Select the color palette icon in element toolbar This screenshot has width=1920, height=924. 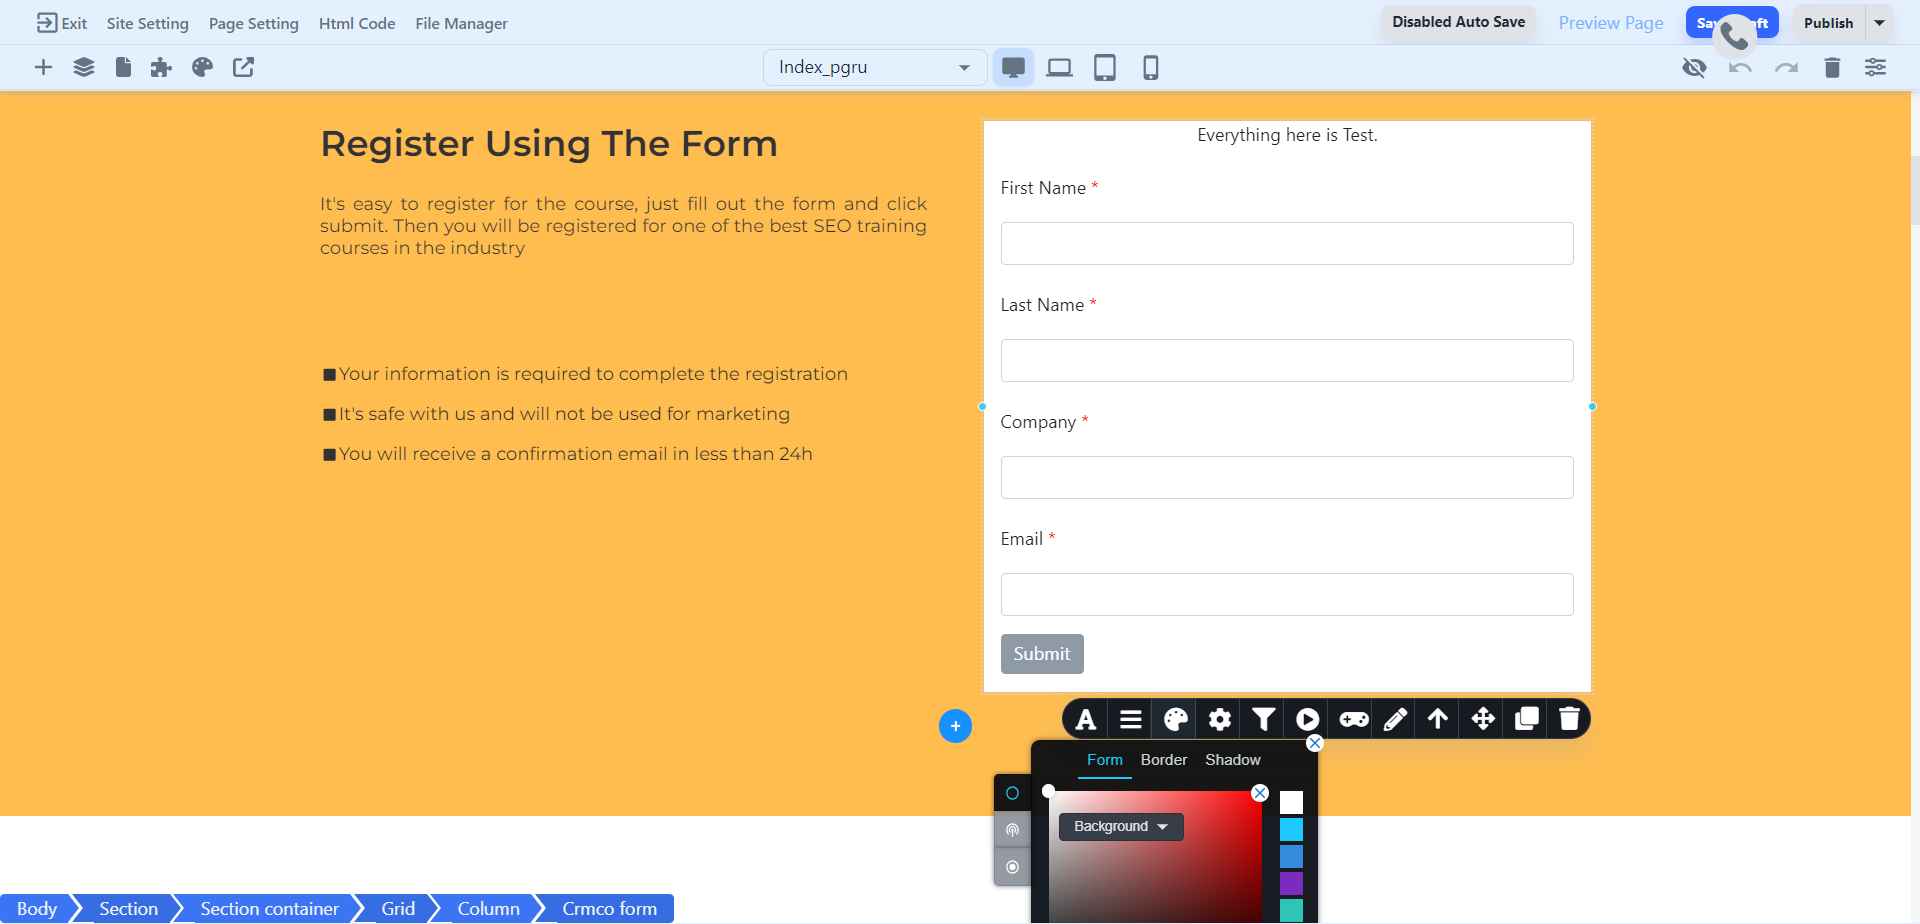[x=1175, y=718]
